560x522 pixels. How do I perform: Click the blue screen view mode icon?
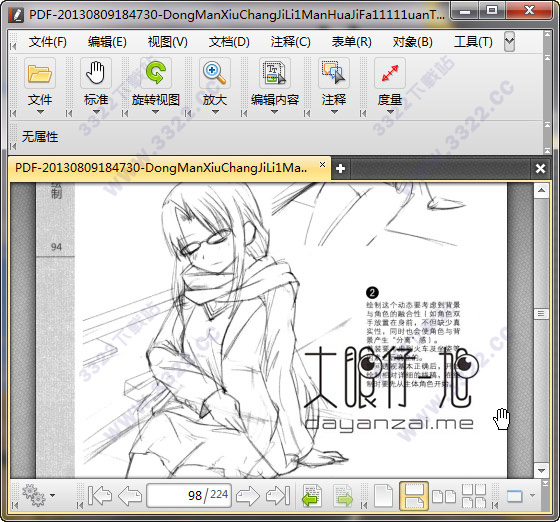[x=515, y=496]
